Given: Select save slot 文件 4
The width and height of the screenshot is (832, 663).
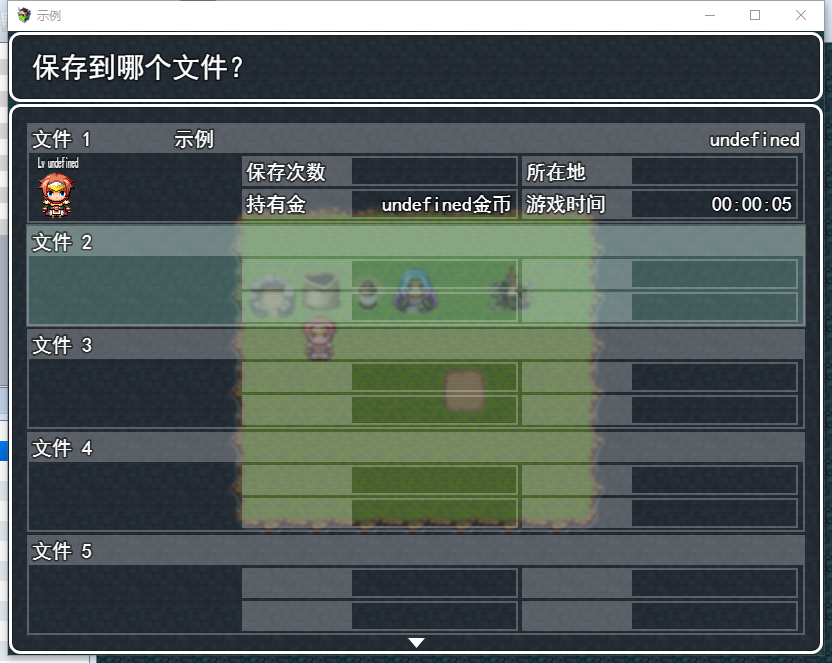Looking at the screenshot, I should (416, 482).
